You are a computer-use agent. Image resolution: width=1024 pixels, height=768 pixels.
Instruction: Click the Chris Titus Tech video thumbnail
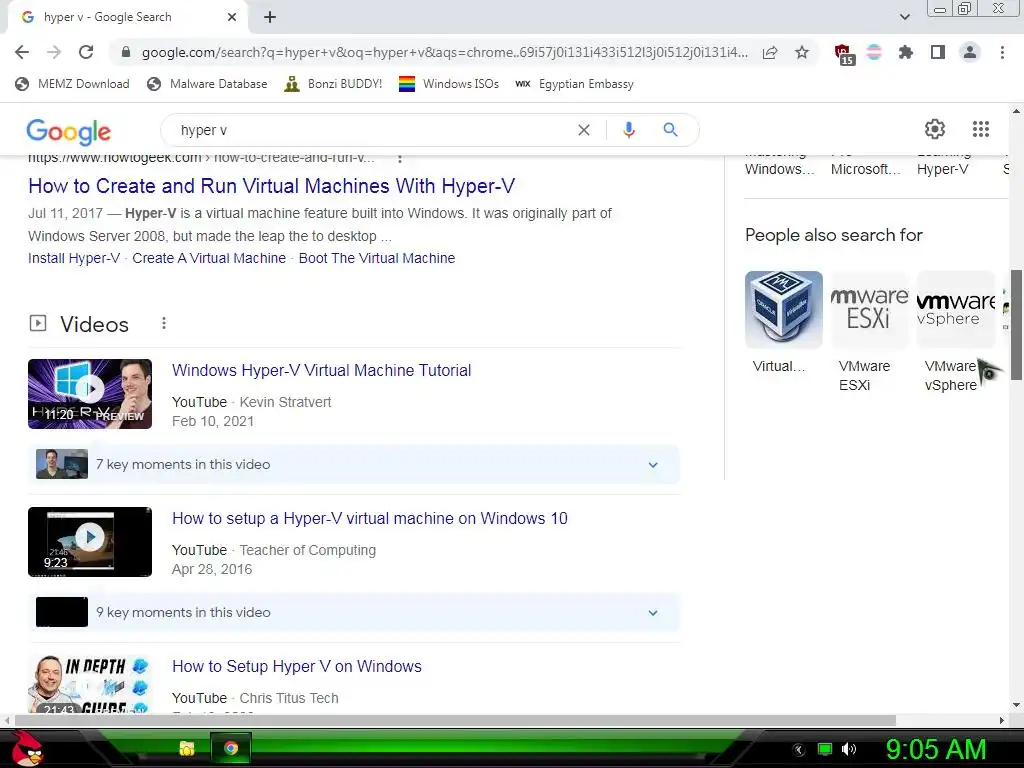tap(90, 684)
